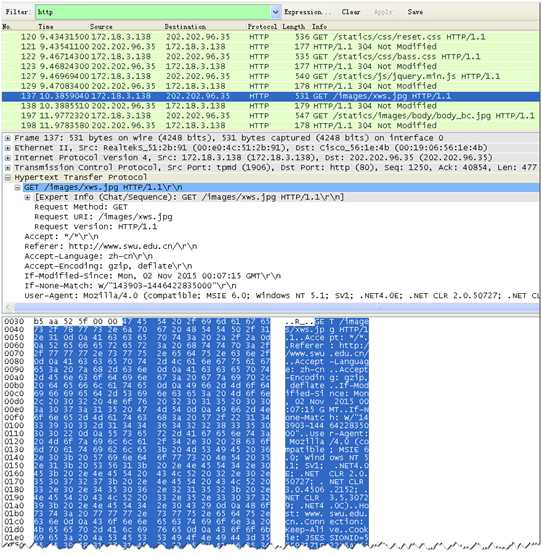542x555 pixels.
Task: Select packet 198 in the list
Action: coord(271,126)
